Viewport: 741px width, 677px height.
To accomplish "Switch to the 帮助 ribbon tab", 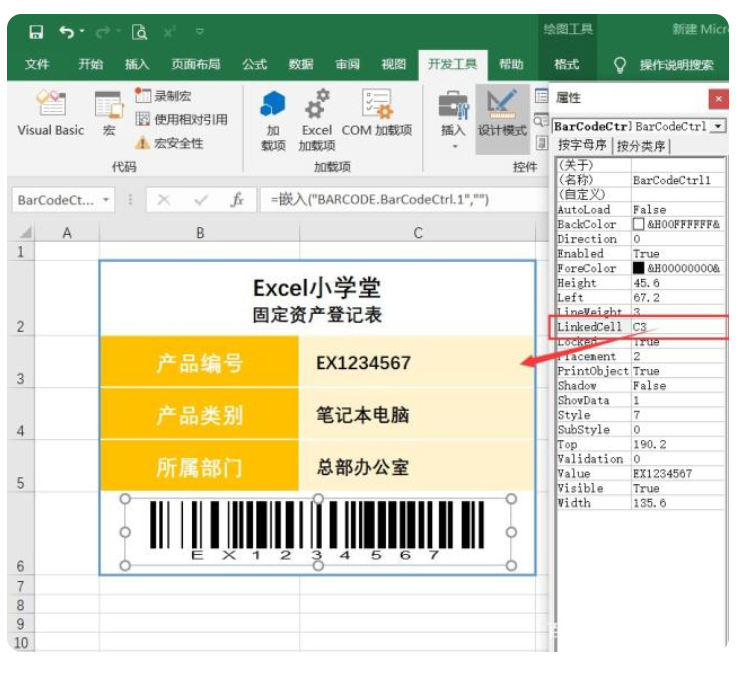I will (511, 64).
